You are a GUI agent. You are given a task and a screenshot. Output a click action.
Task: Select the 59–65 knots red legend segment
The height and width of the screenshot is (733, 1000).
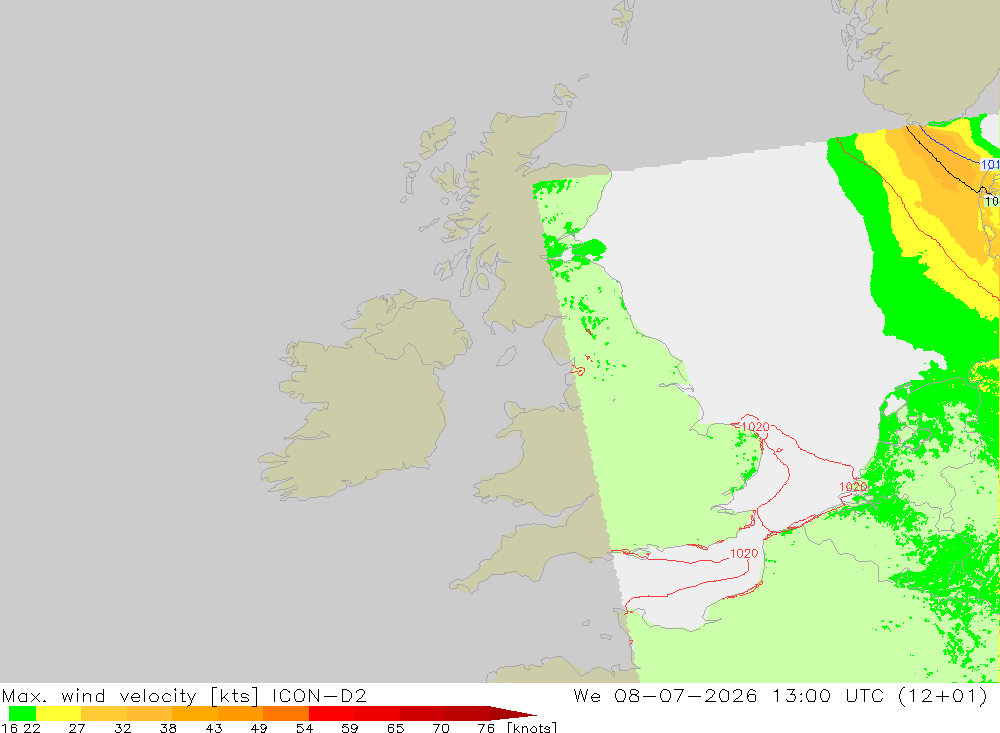coord(376,713)
